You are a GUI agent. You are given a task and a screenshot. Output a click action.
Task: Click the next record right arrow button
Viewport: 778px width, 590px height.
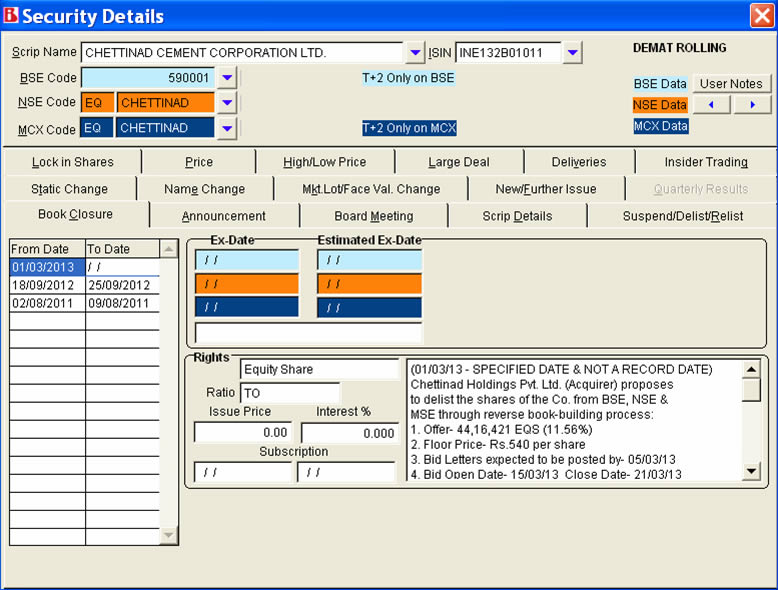pos(753,105)
